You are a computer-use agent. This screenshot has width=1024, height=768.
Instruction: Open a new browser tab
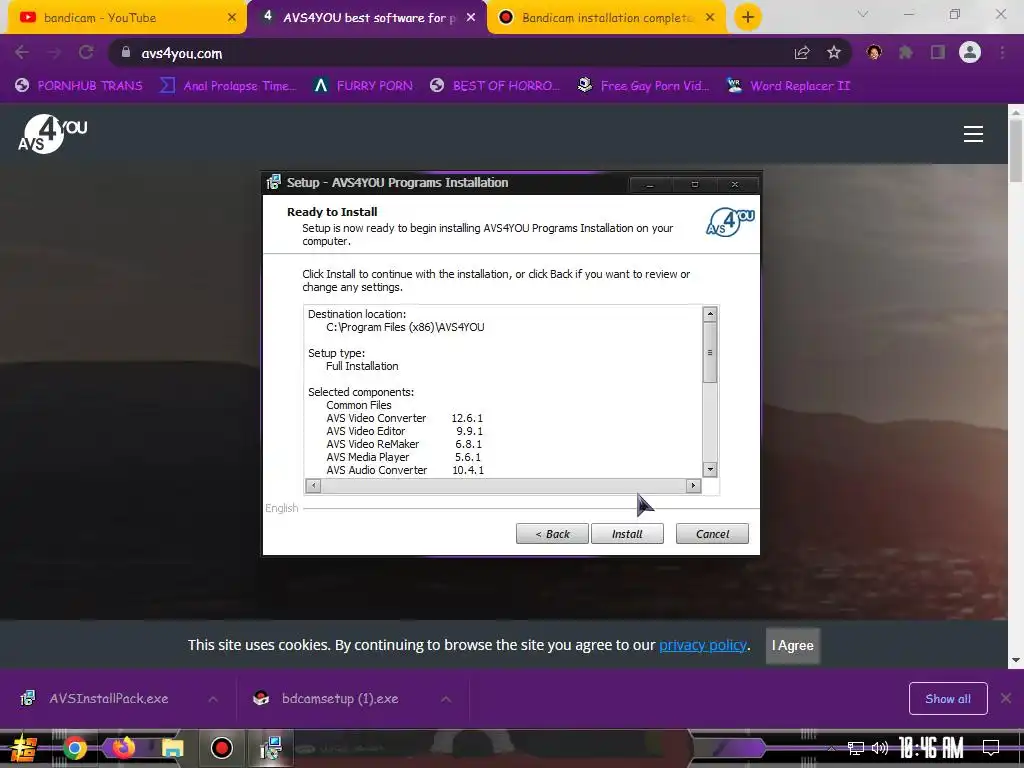point(748,18)
